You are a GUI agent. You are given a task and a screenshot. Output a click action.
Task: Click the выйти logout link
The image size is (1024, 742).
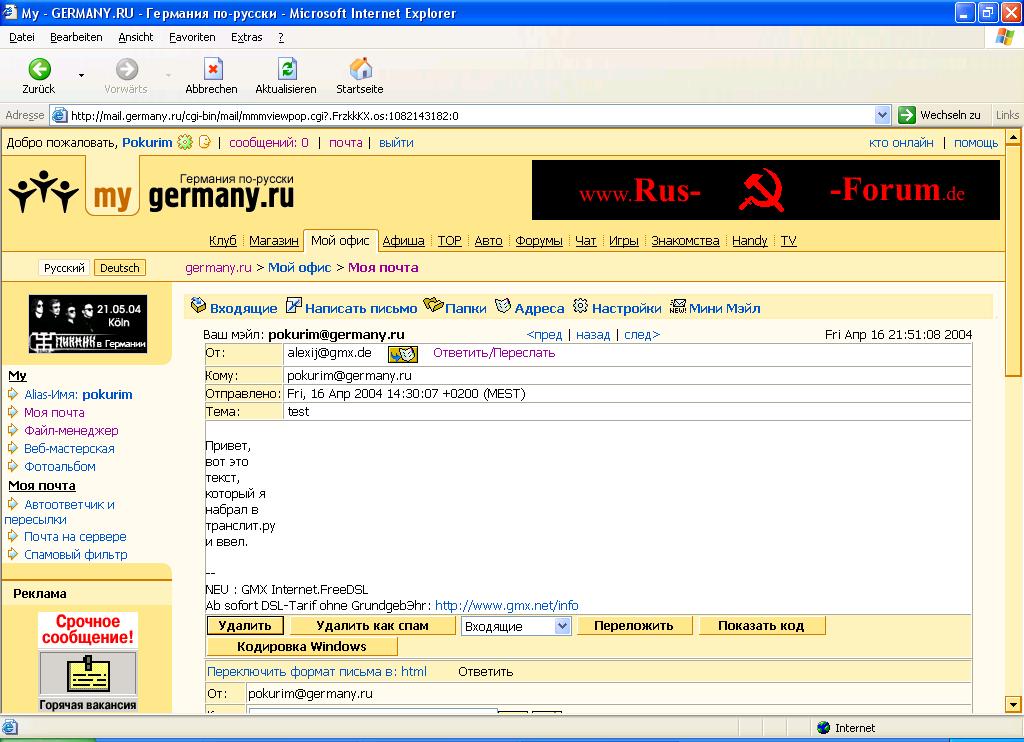click(396, 142)
